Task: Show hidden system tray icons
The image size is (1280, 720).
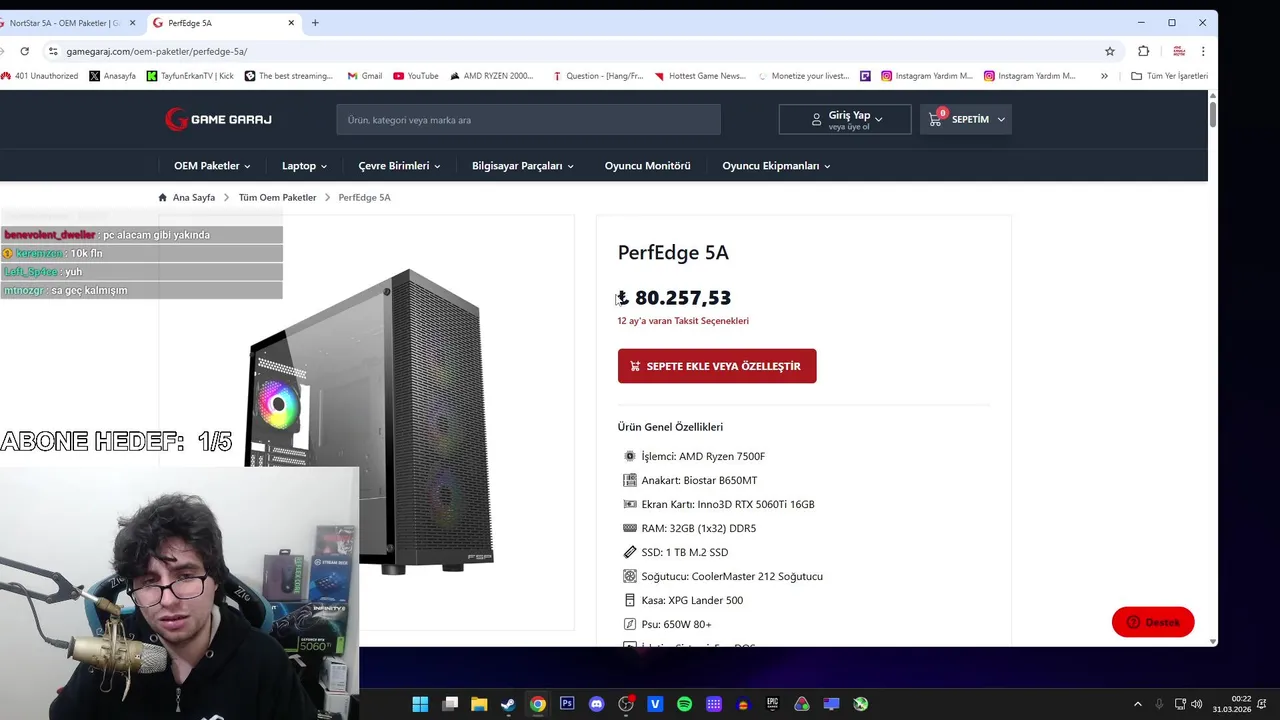Action: click(1137, 704)
